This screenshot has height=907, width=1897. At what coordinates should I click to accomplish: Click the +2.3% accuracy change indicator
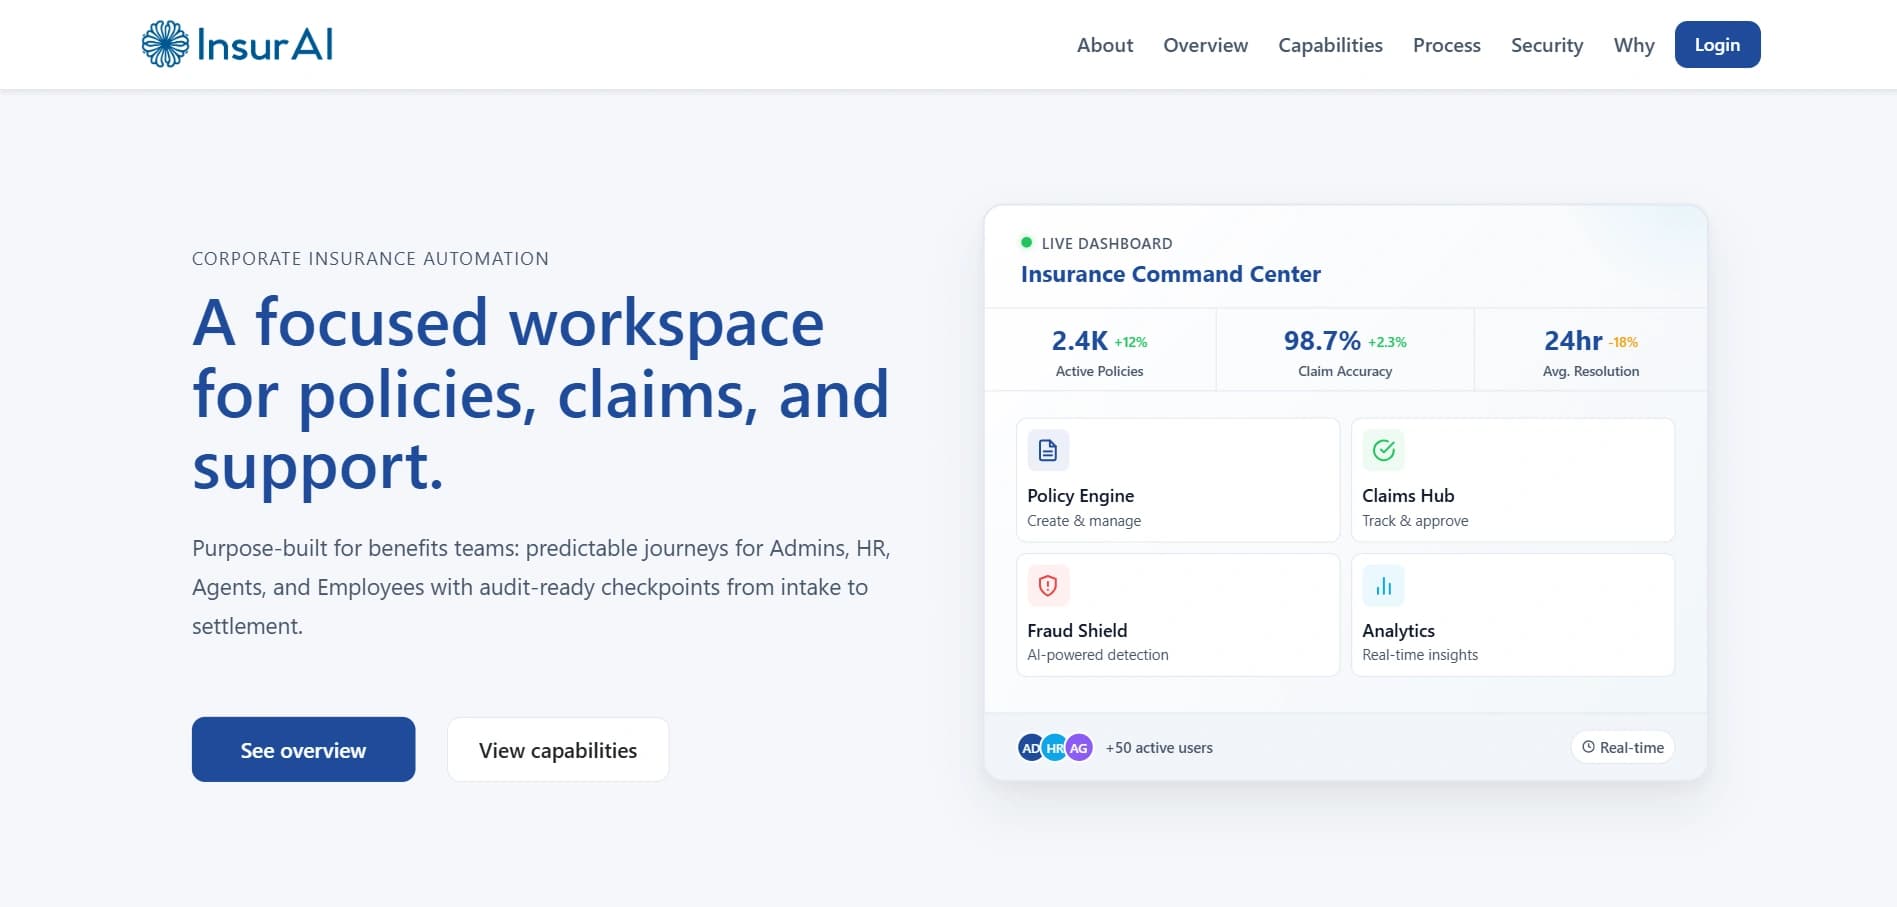1387,342
